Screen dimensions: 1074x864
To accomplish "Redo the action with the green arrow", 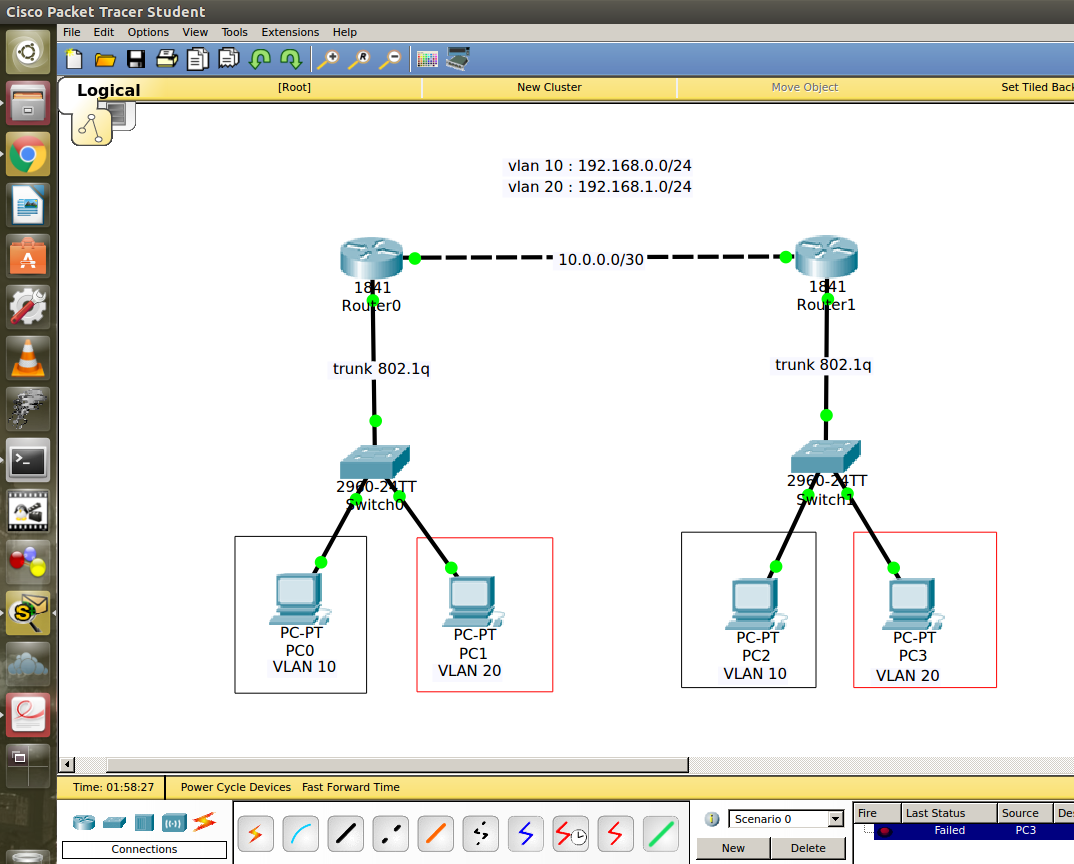I will (x=291, y=60).
